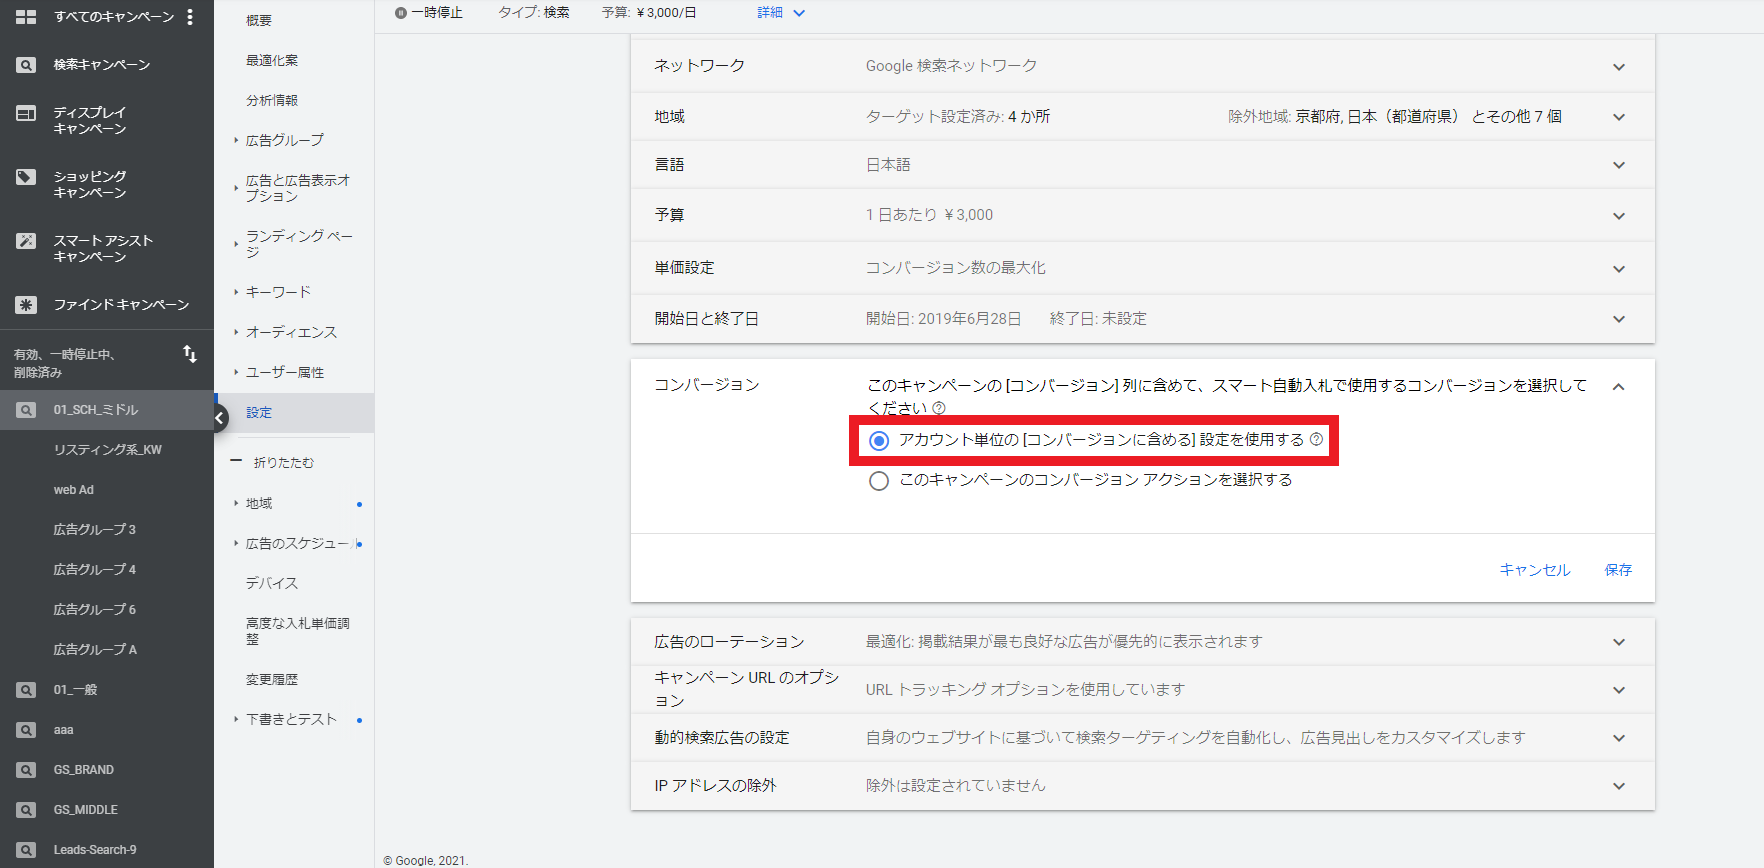Collapse the side panel with the arrow button

pos(219,418)
